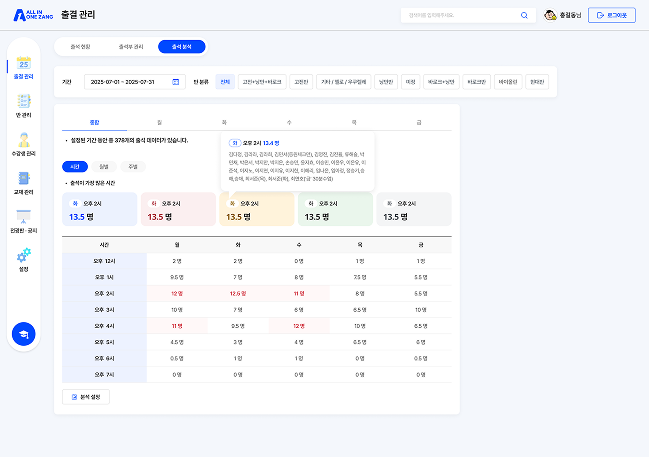Screen dimensions: 649x457
Task: Click the 7.5명 cell in Thursday column
Action: pyautogui.click(x=360, y=277)
